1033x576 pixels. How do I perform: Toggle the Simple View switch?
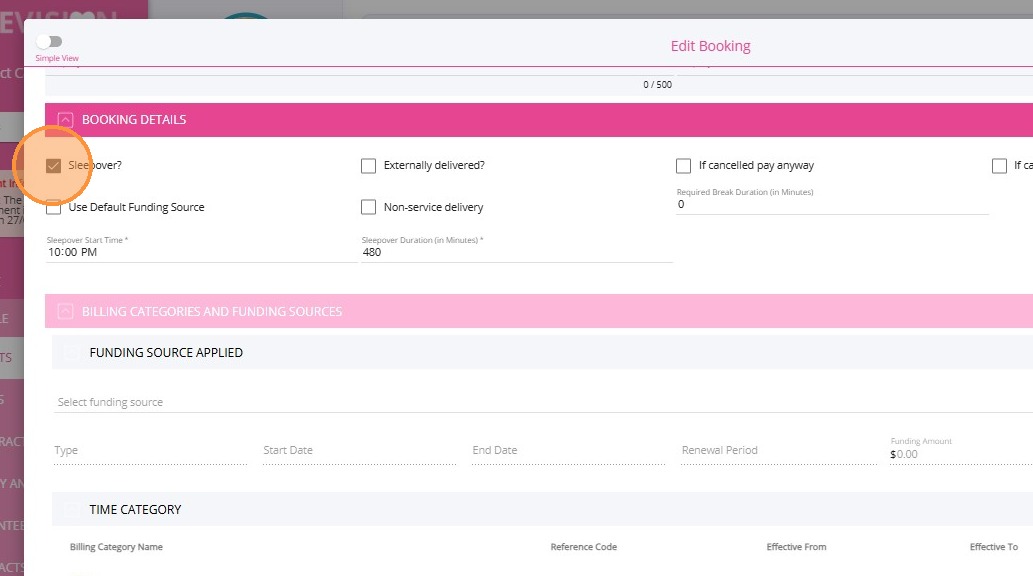[x=48, y=42]
